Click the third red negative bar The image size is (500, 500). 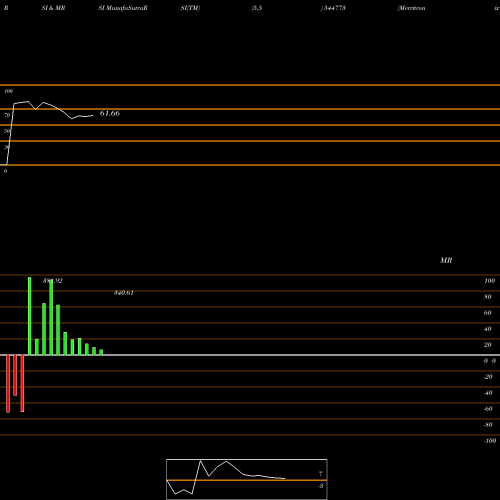[22, 383]
